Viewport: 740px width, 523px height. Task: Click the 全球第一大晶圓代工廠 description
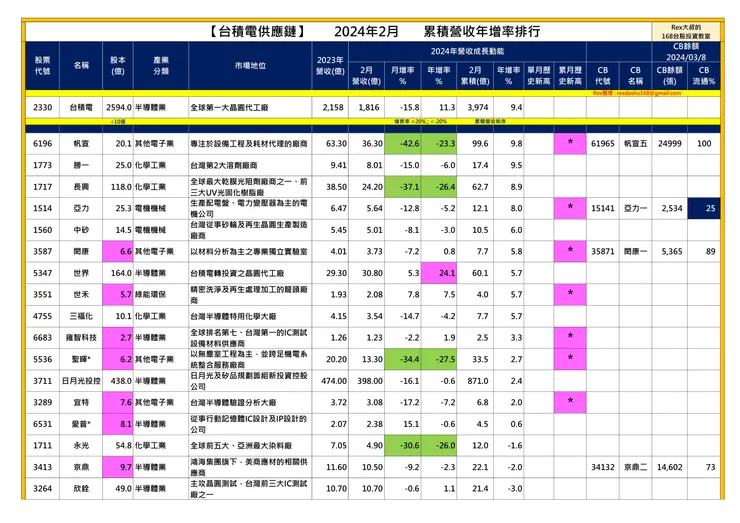(x=229, y=108)
